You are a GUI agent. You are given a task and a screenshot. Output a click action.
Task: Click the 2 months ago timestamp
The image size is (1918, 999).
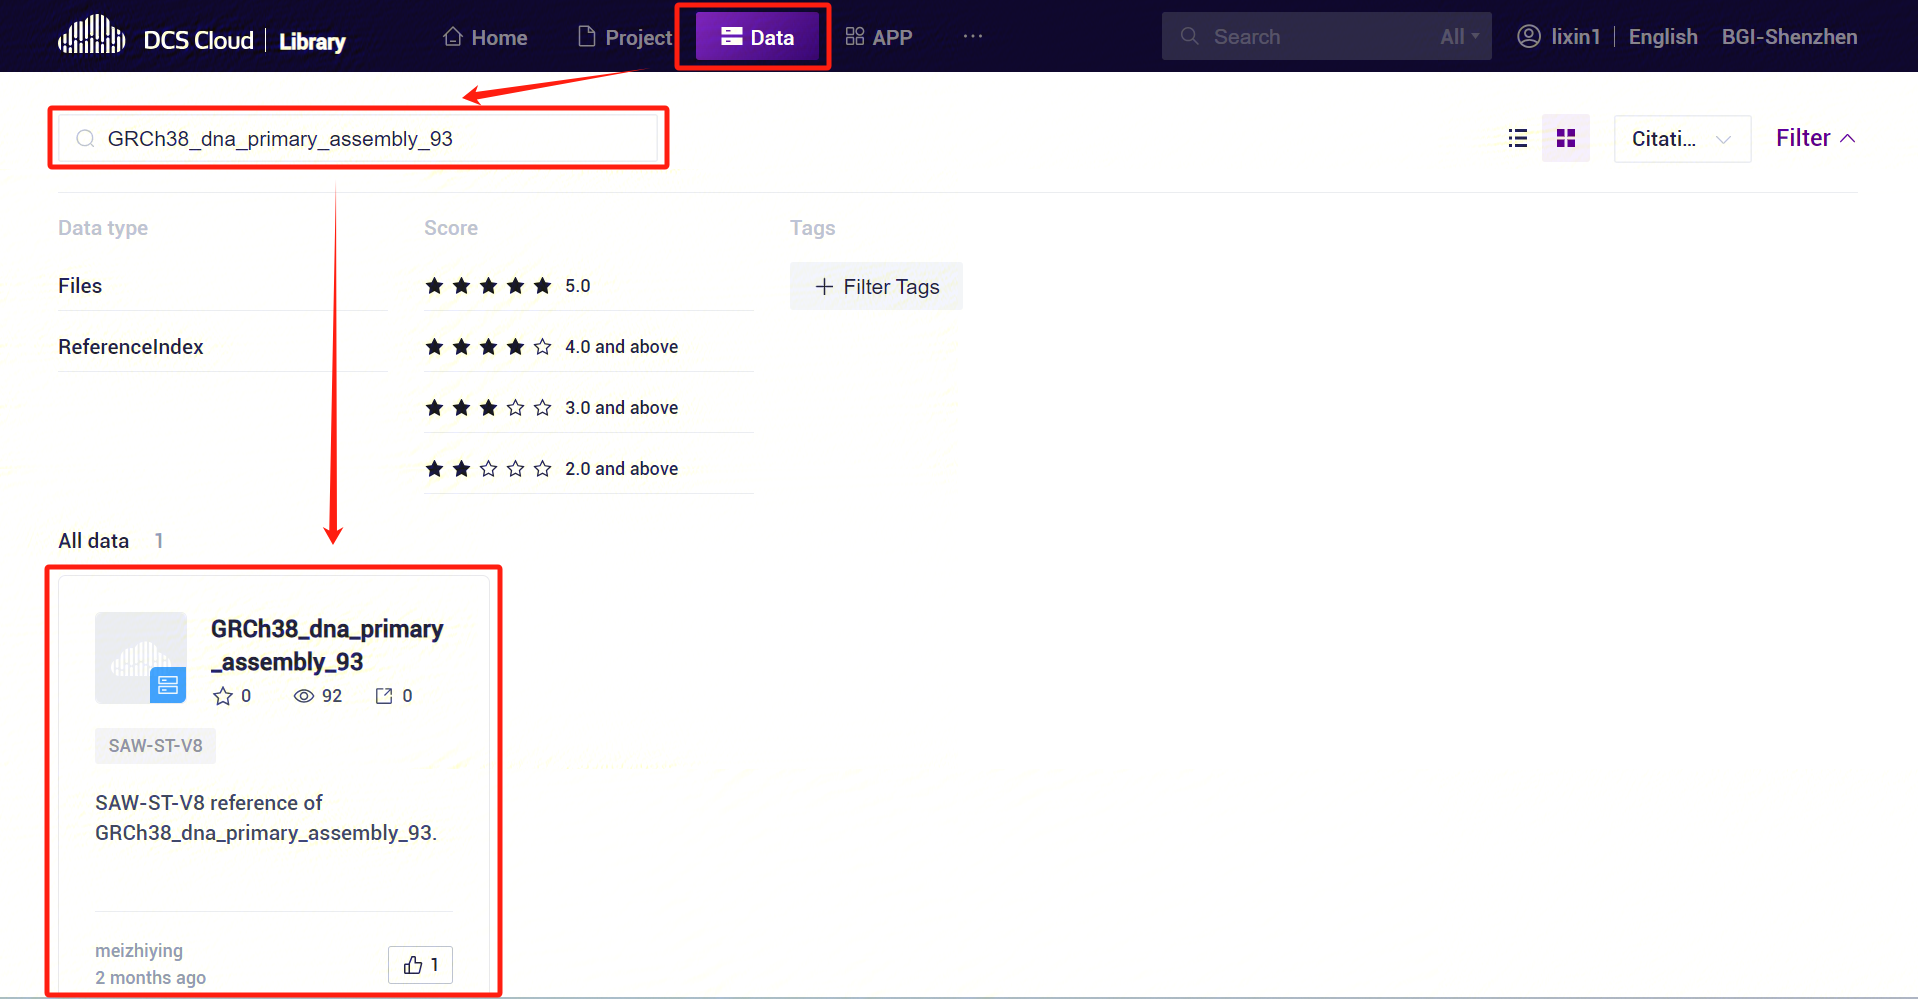150,977
